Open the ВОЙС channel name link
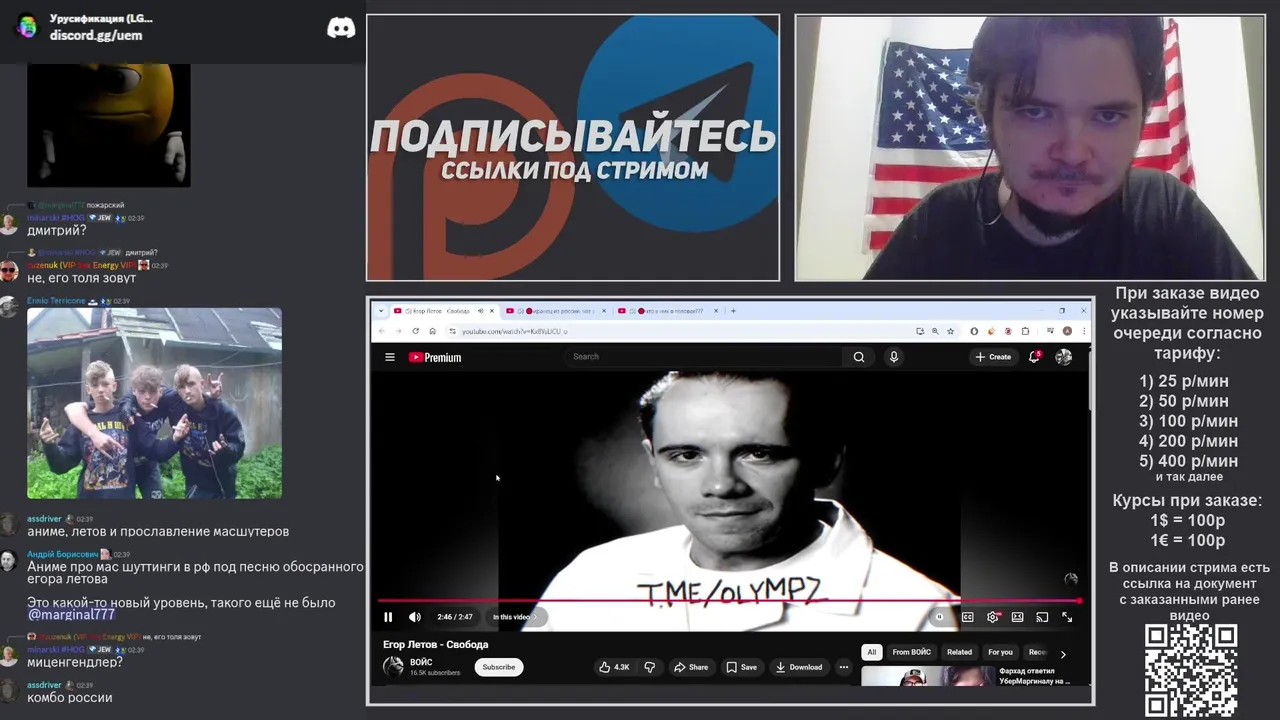 click(x=421, y=662)
